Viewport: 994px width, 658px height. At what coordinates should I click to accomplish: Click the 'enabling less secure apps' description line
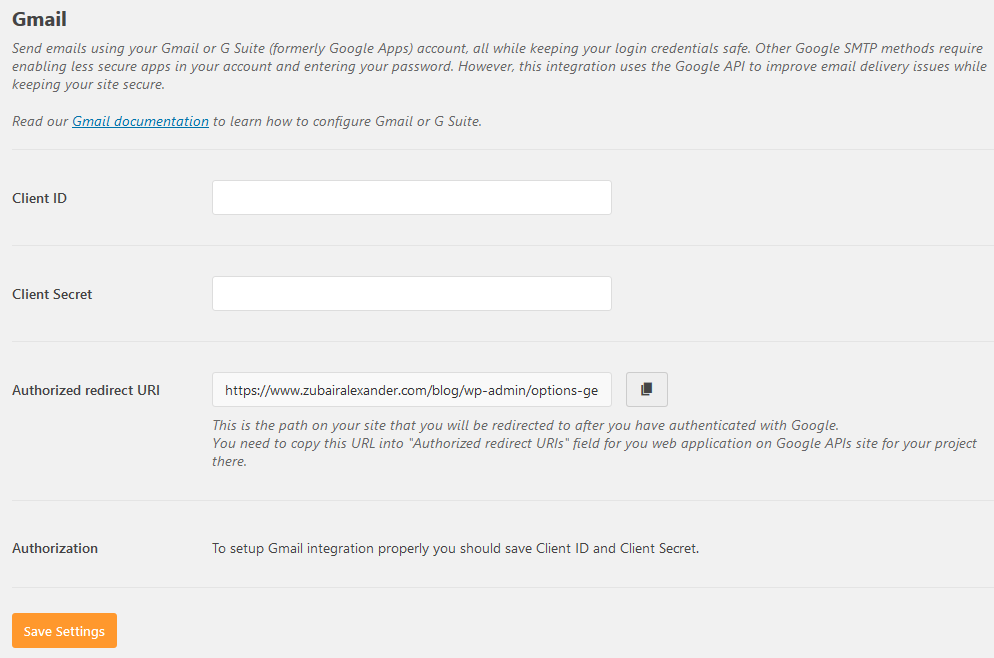pyautogui.click(x=499, y=67)
